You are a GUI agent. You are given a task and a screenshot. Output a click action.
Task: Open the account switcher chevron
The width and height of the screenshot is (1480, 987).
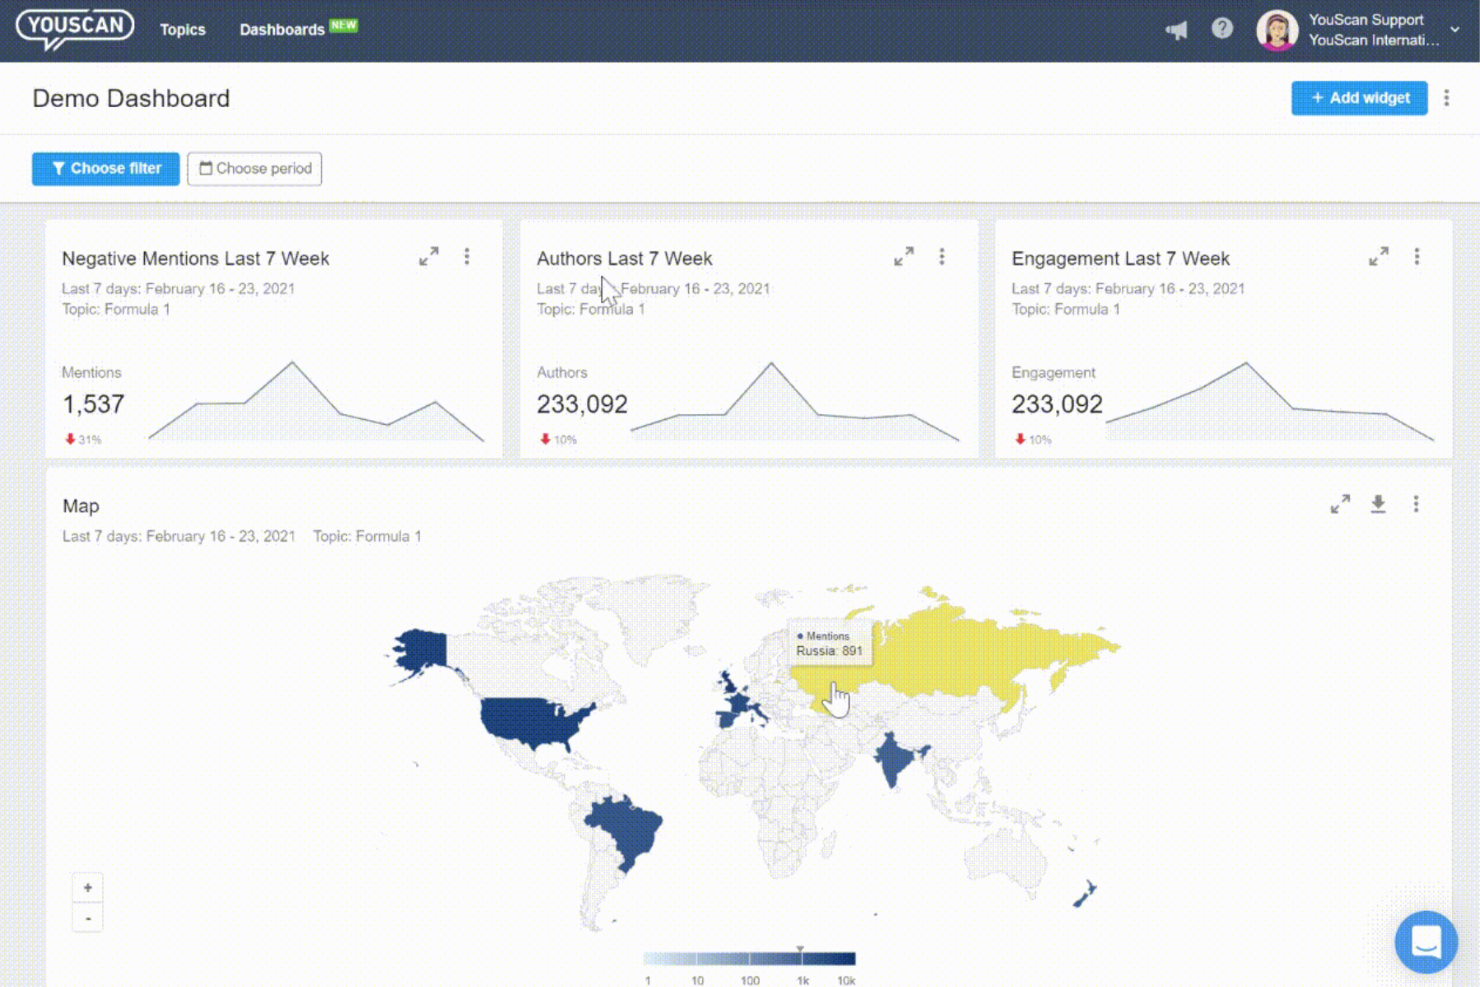1456,29
